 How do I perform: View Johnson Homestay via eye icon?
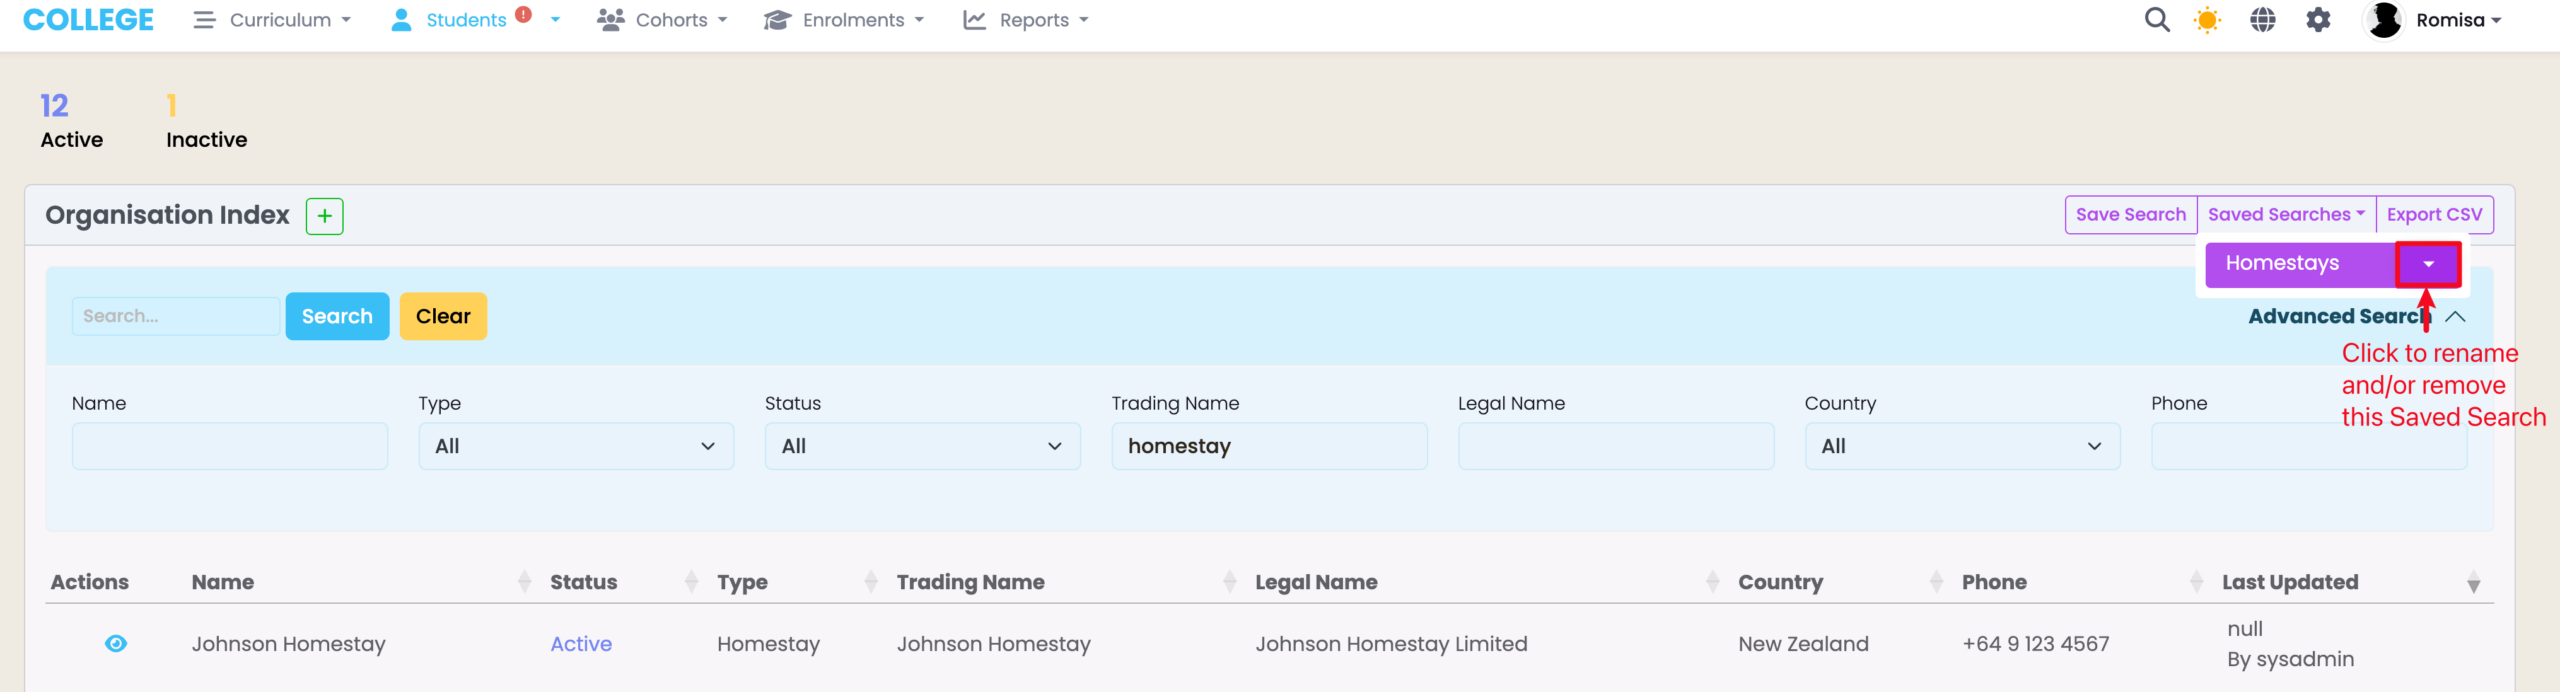116,644
